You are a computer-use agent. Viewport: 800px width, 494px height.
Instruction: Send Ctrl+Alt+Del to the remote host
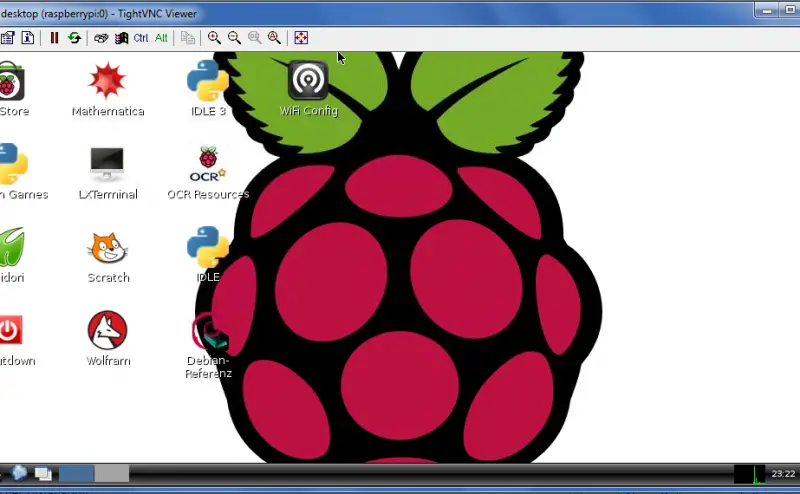tap(101, 38)
